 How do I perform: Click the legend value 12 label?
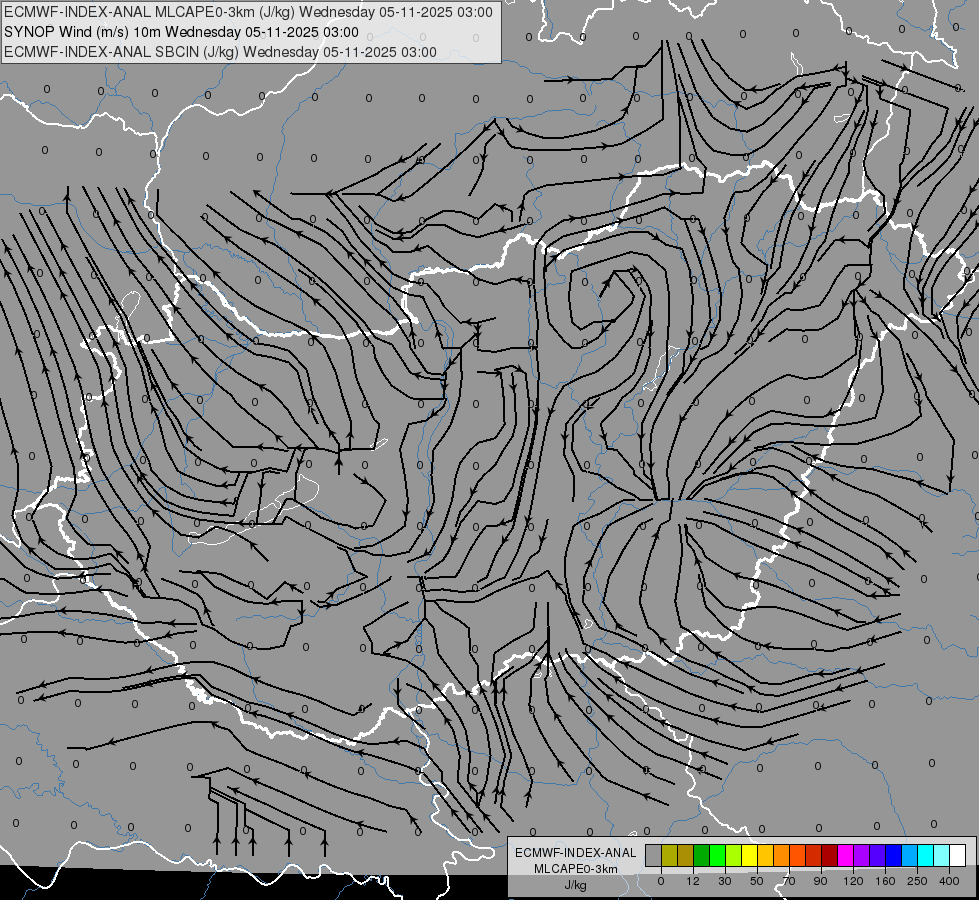coord(693,881)
